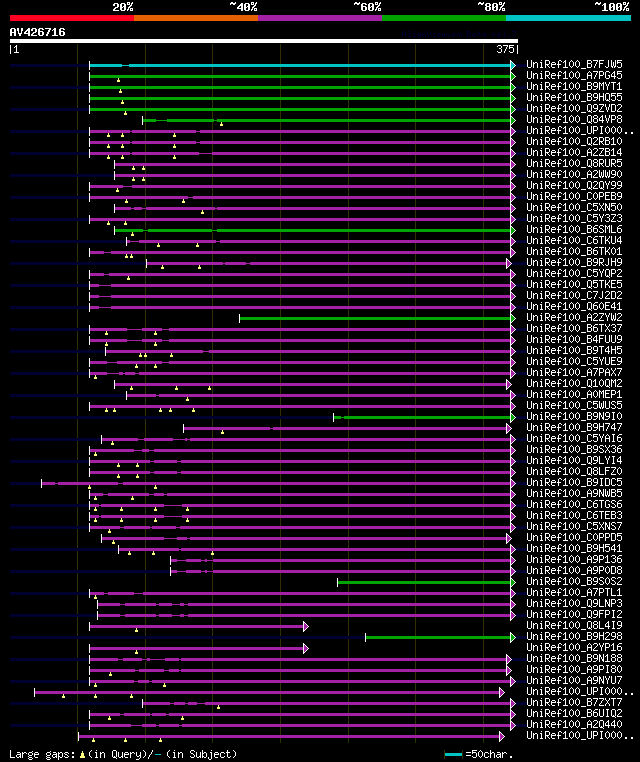Click the green ~80% identity color bar
Screen dimensions: 640x762
click(444, 18)
